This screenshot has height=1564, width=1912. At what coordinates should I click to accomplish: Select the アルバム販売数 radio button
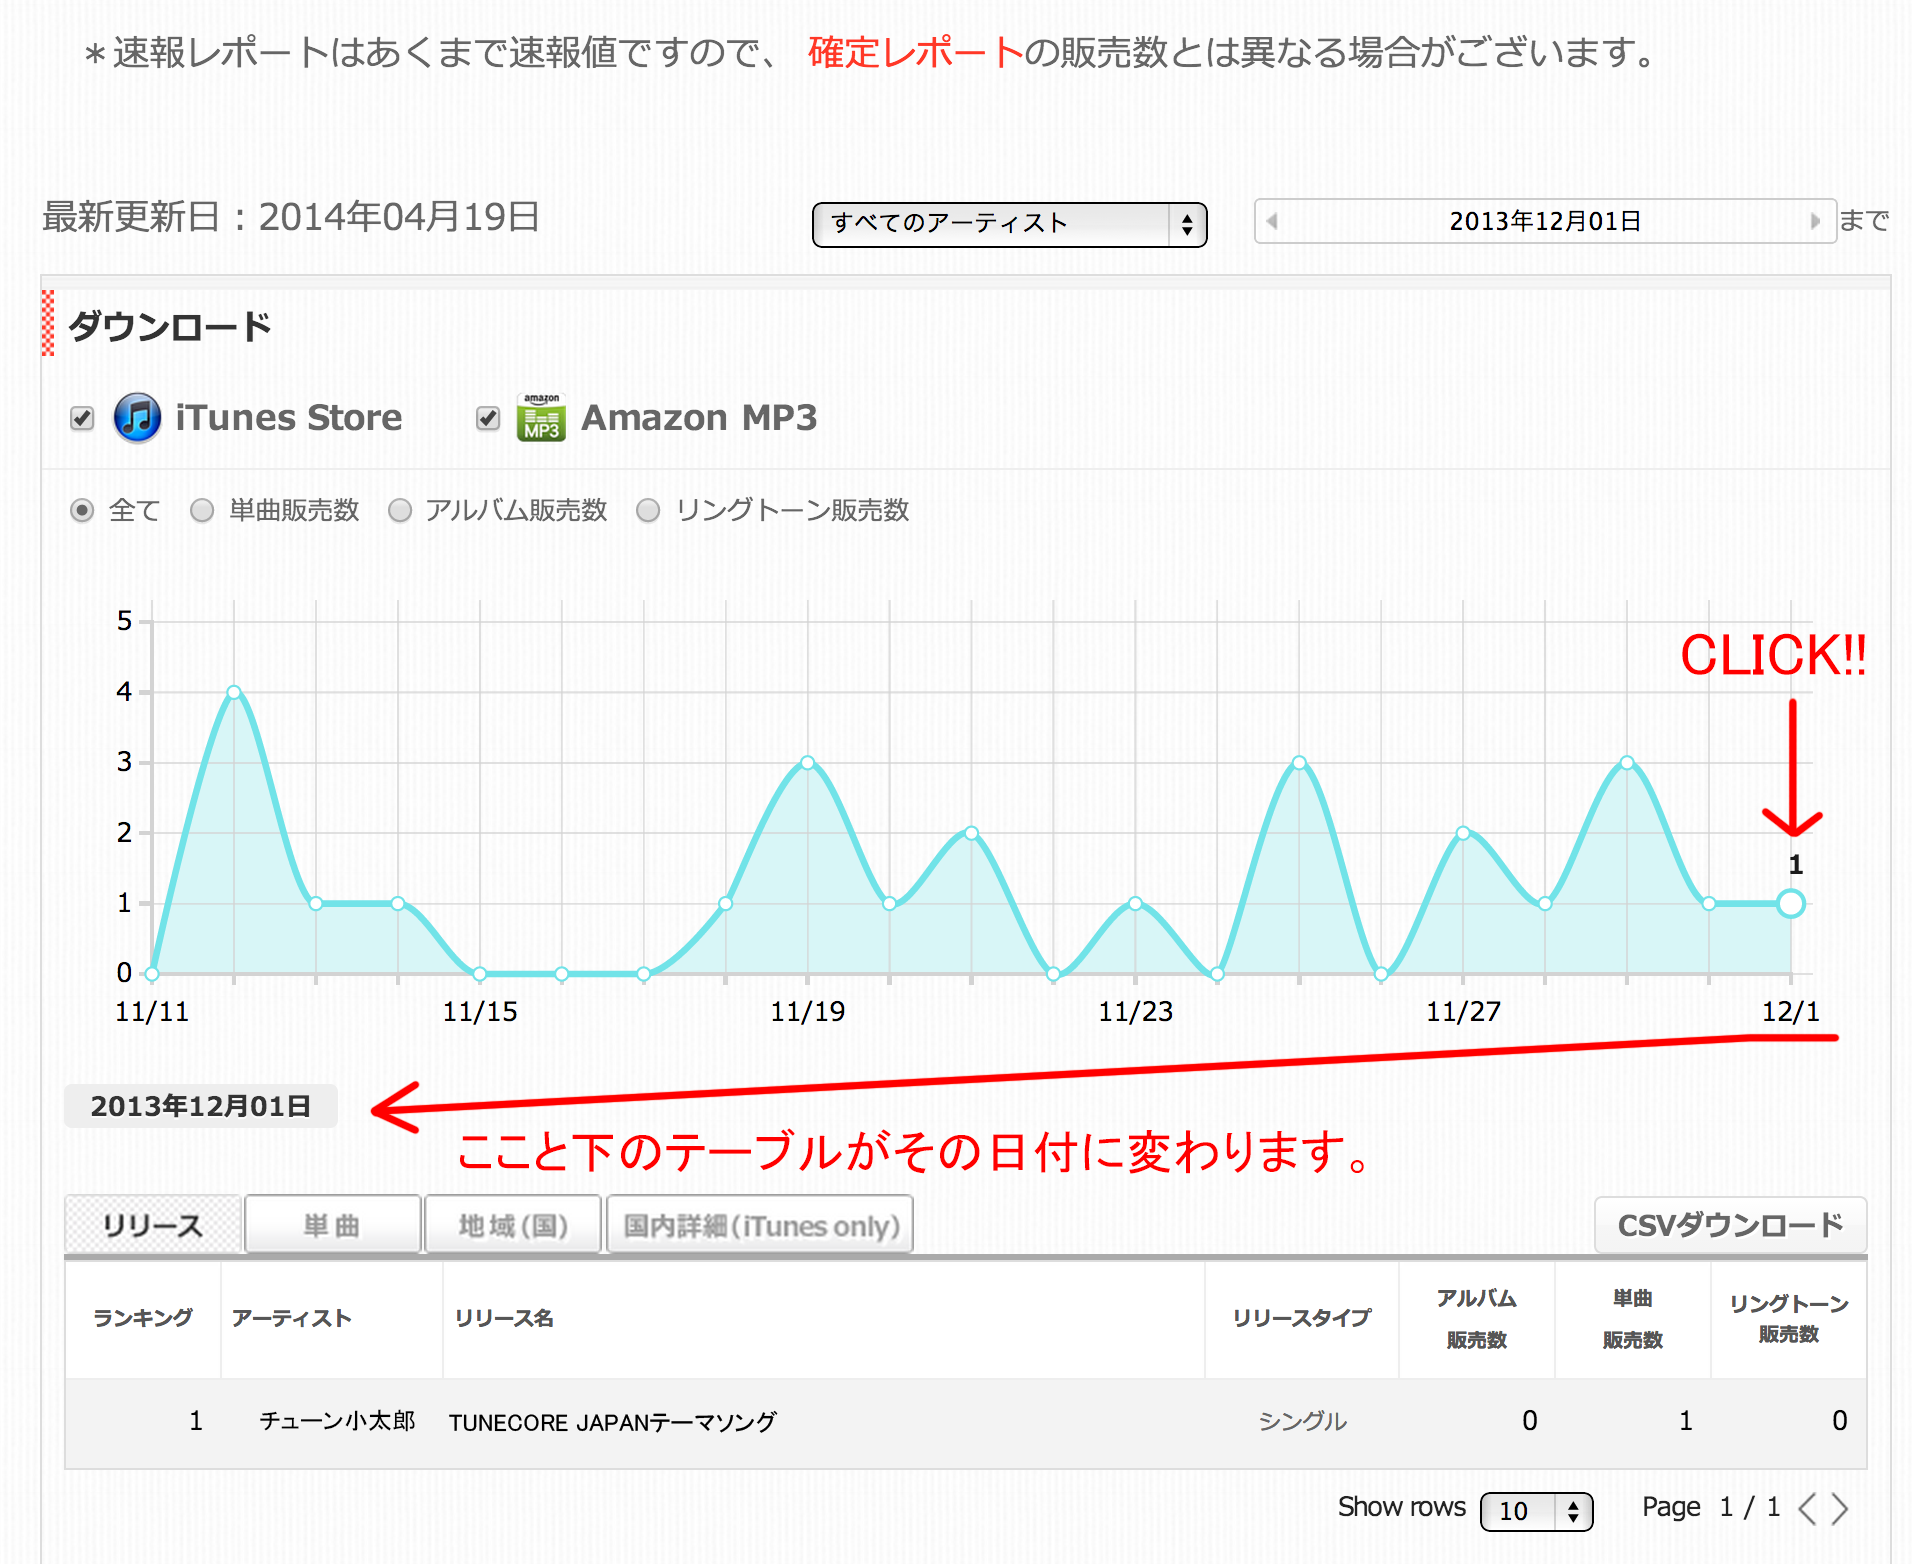pos(400,511)
